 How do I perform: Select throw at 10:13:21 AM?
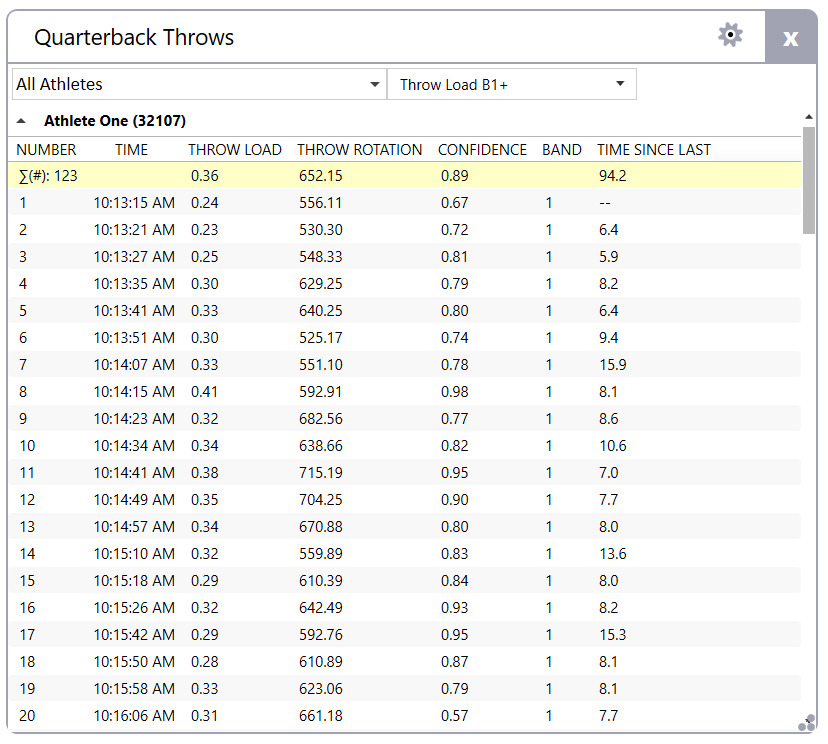tap(404, 230)
